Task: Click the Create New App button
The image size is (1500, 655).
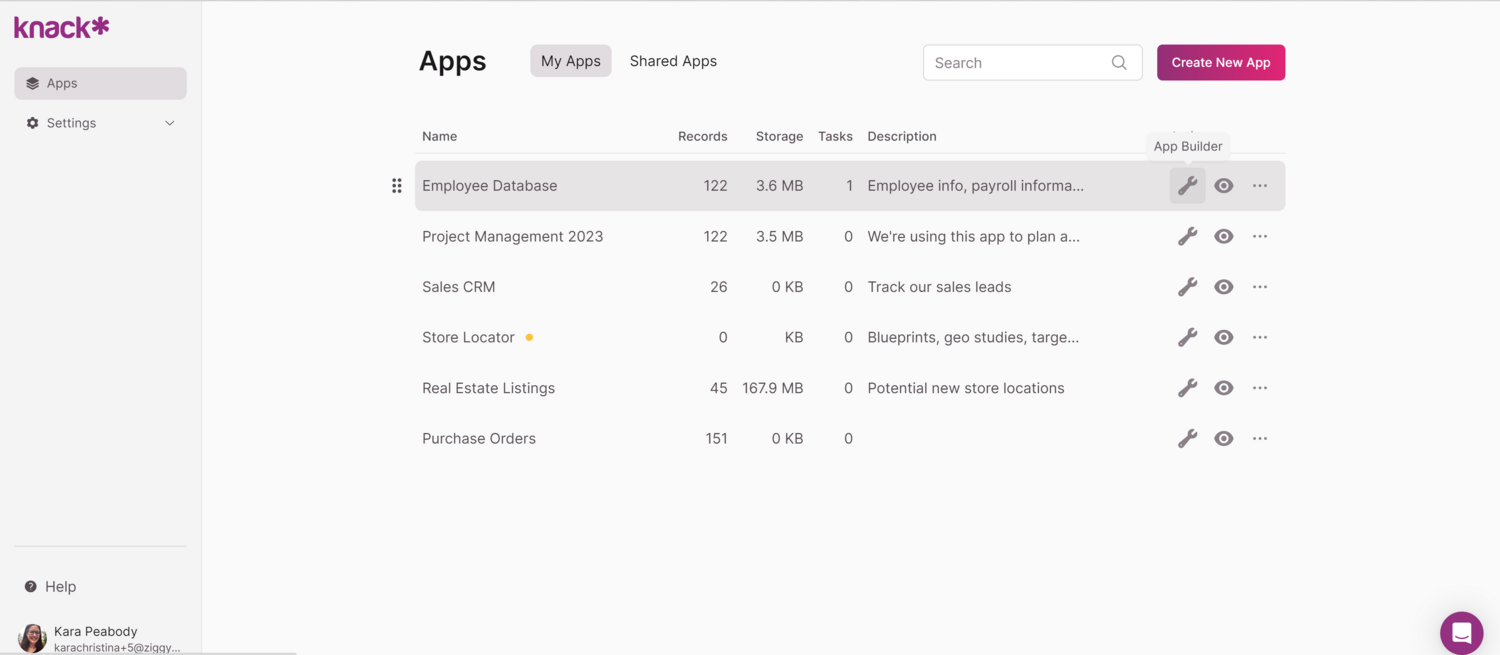Action: pyautogui.click(x=1220, y=62)
